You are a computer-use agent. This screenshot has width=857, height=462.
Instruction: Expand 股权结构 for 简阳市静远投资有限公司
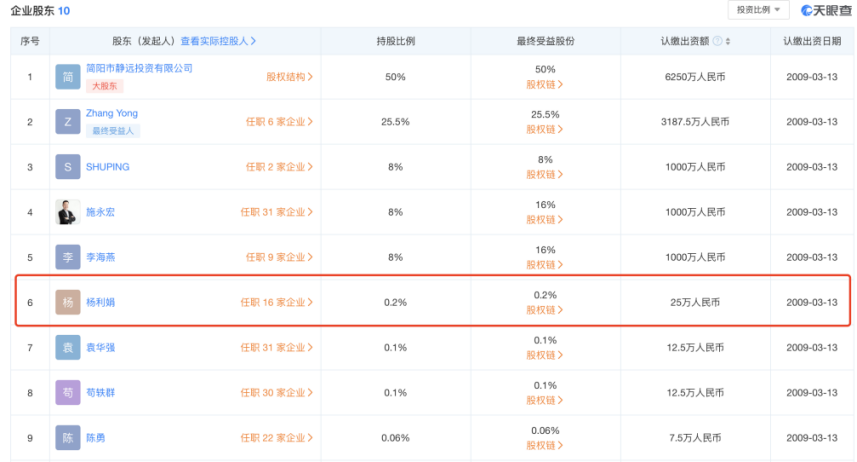[x=289, y=77]
